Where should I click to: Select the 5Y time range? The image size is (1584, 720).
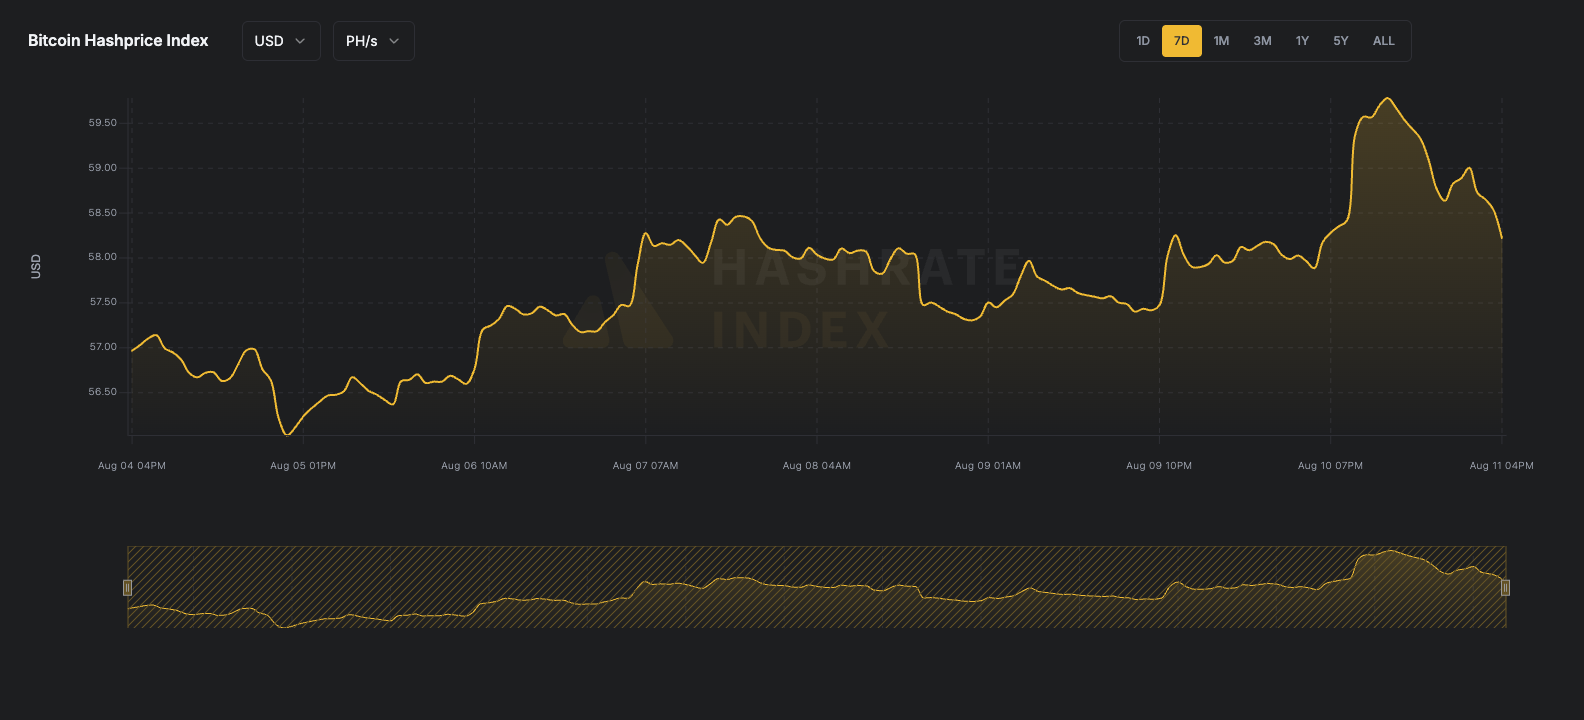(1341, 41)
